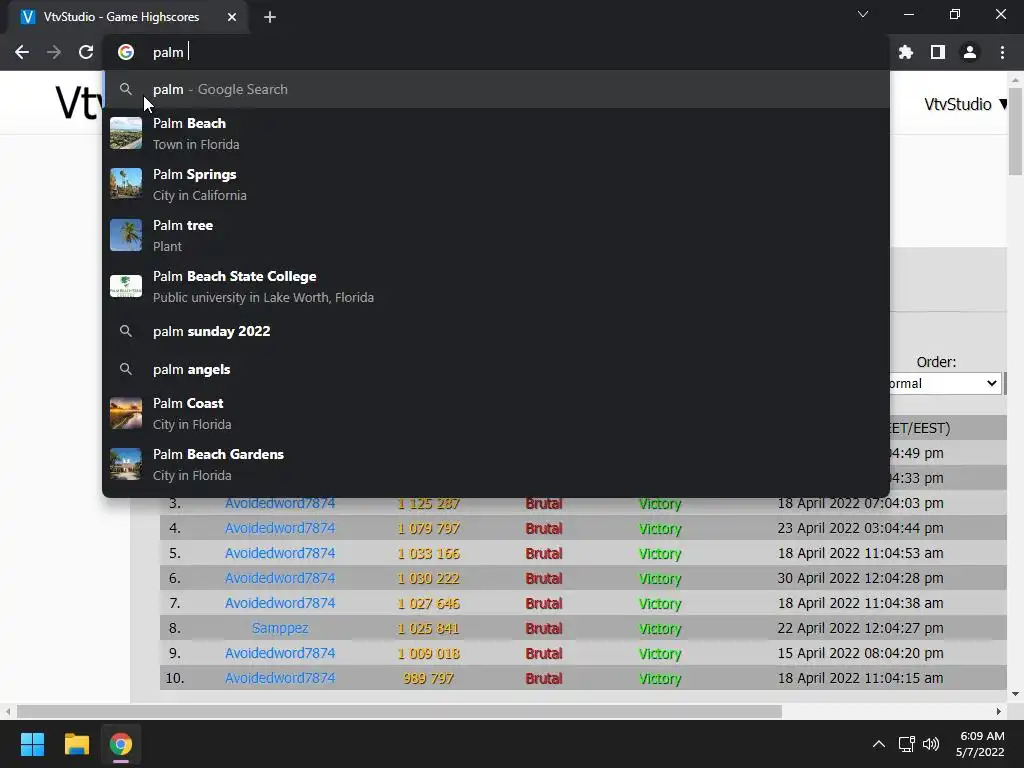Open the profile avatar icon
The width and height of the screenshot is (1024, 768).
pyautogui.click(x=970, y=52)
